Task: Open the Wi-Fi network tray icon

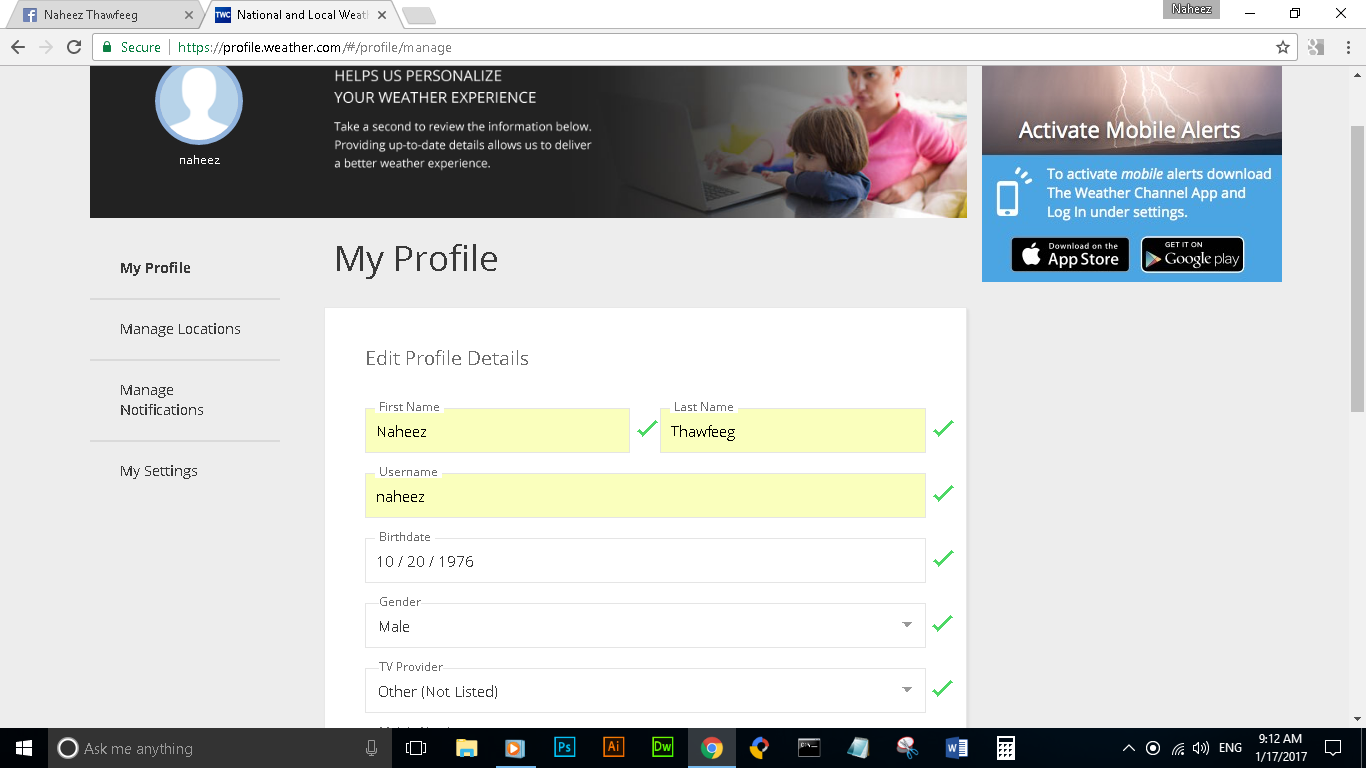Action: coord(1178,748)
